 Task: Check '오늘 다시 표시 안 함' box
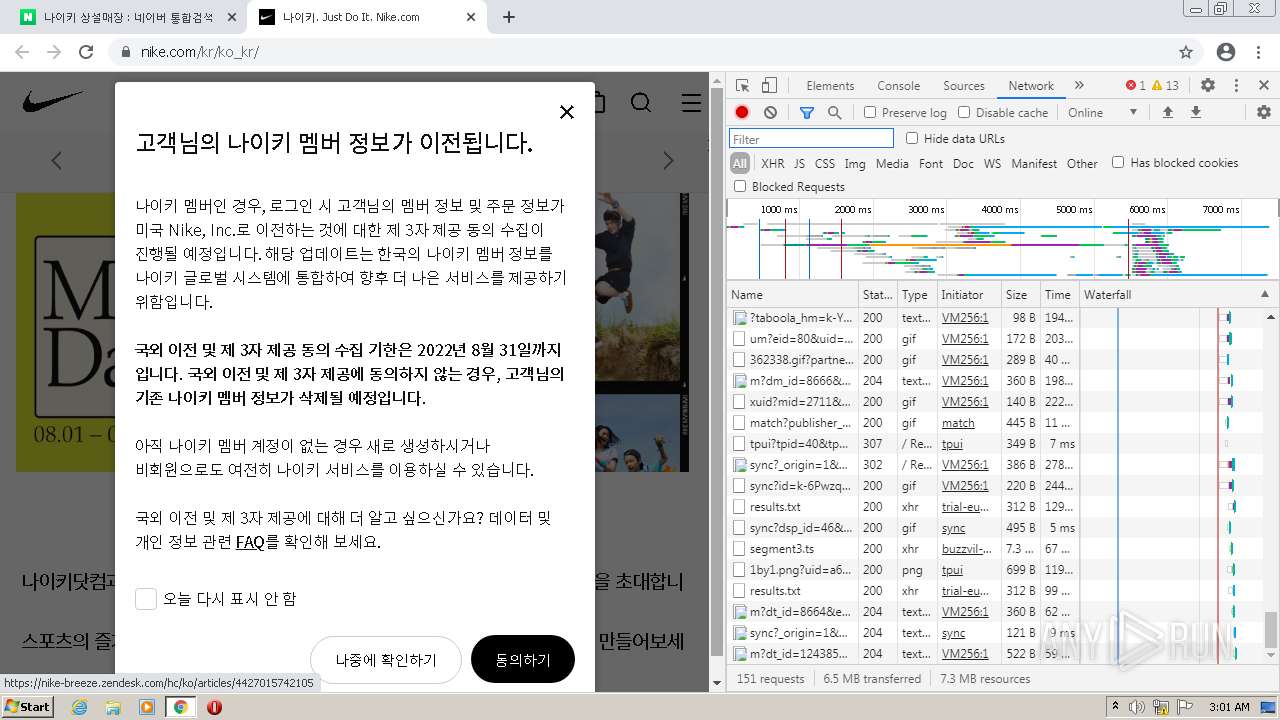pos(146,598)
